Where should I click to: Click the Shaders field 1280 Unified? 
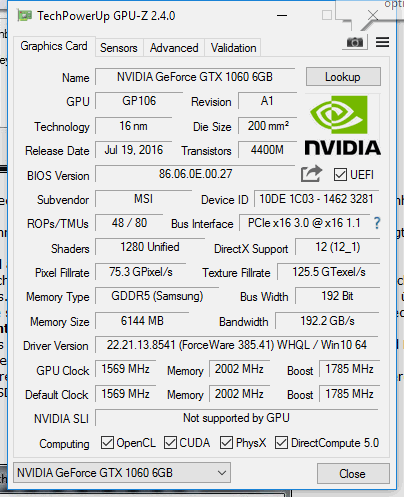(150, 247)
